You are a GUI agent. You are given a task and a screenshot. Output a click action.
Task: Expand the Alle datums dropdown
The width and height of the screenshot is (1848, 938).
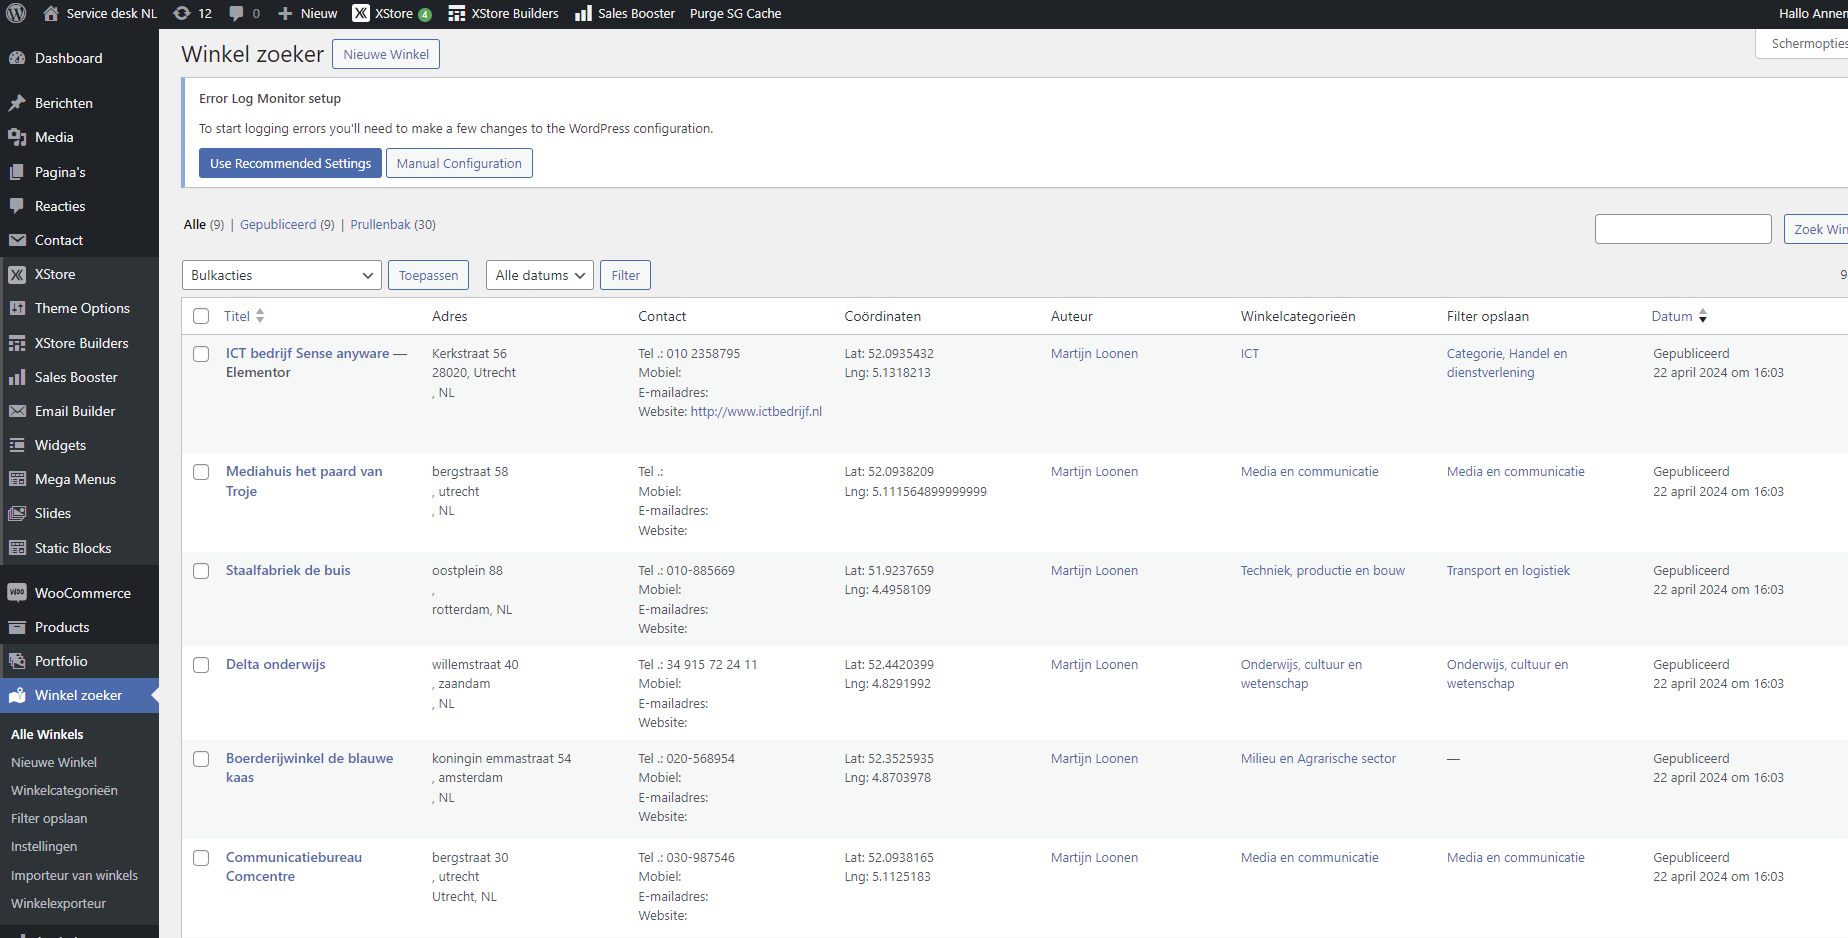point(540,275)
